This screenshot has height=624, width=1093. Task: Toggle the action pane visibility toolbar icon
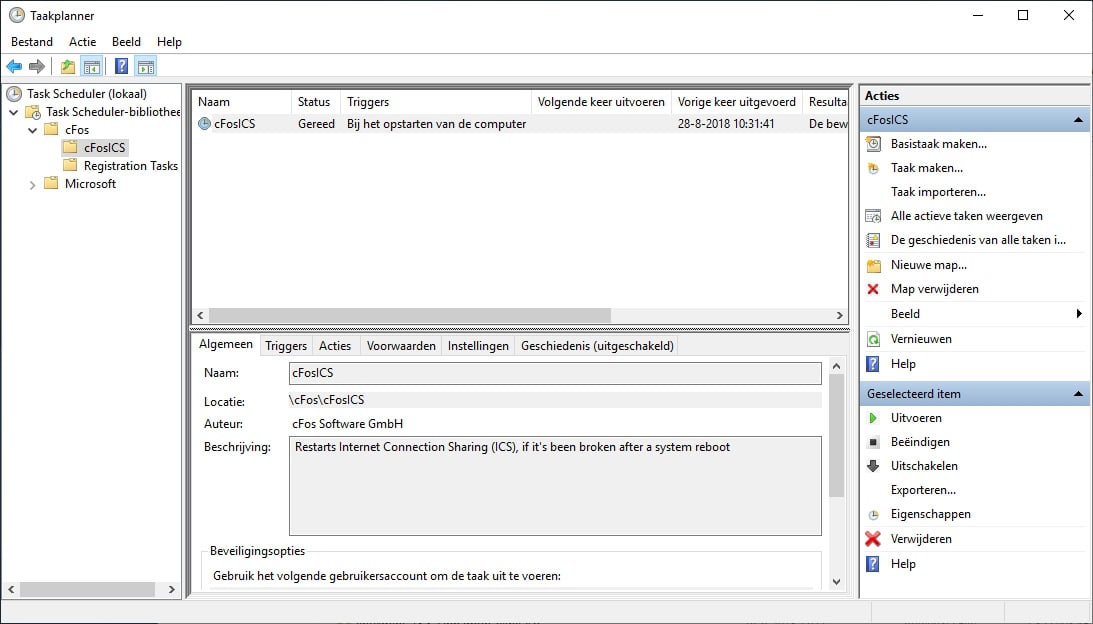click(x=146, y=65)
